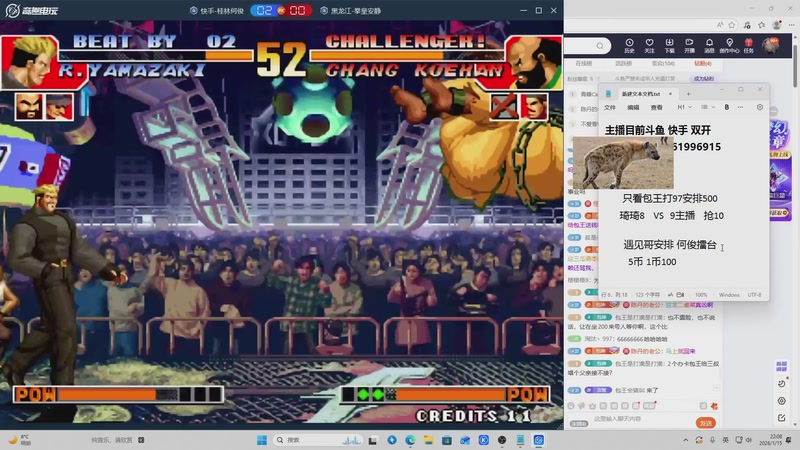Switch to 活跃榜 tab in Douyu panel

623,63
